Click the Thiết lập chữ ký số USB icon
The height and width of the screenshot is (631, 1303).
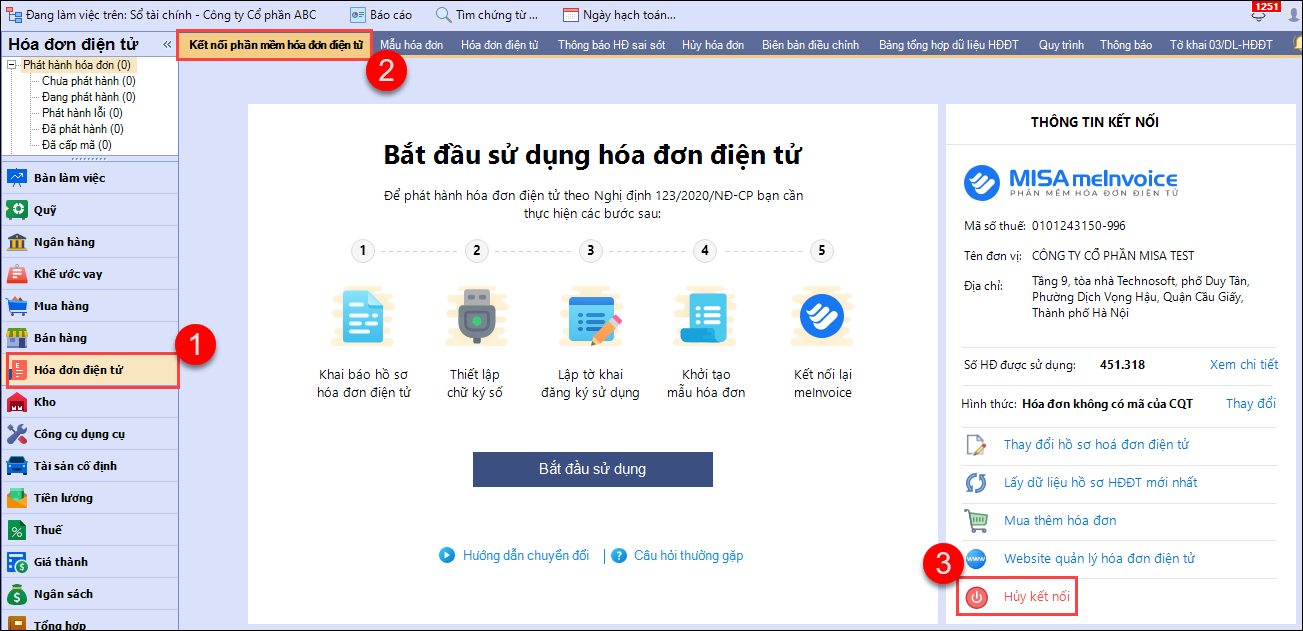pyautogui.click(x=475, y=317)
